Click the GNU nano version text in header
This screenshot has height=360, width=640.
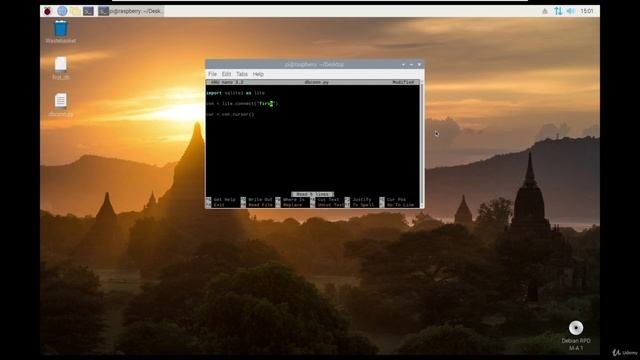[x=227, y=82]
